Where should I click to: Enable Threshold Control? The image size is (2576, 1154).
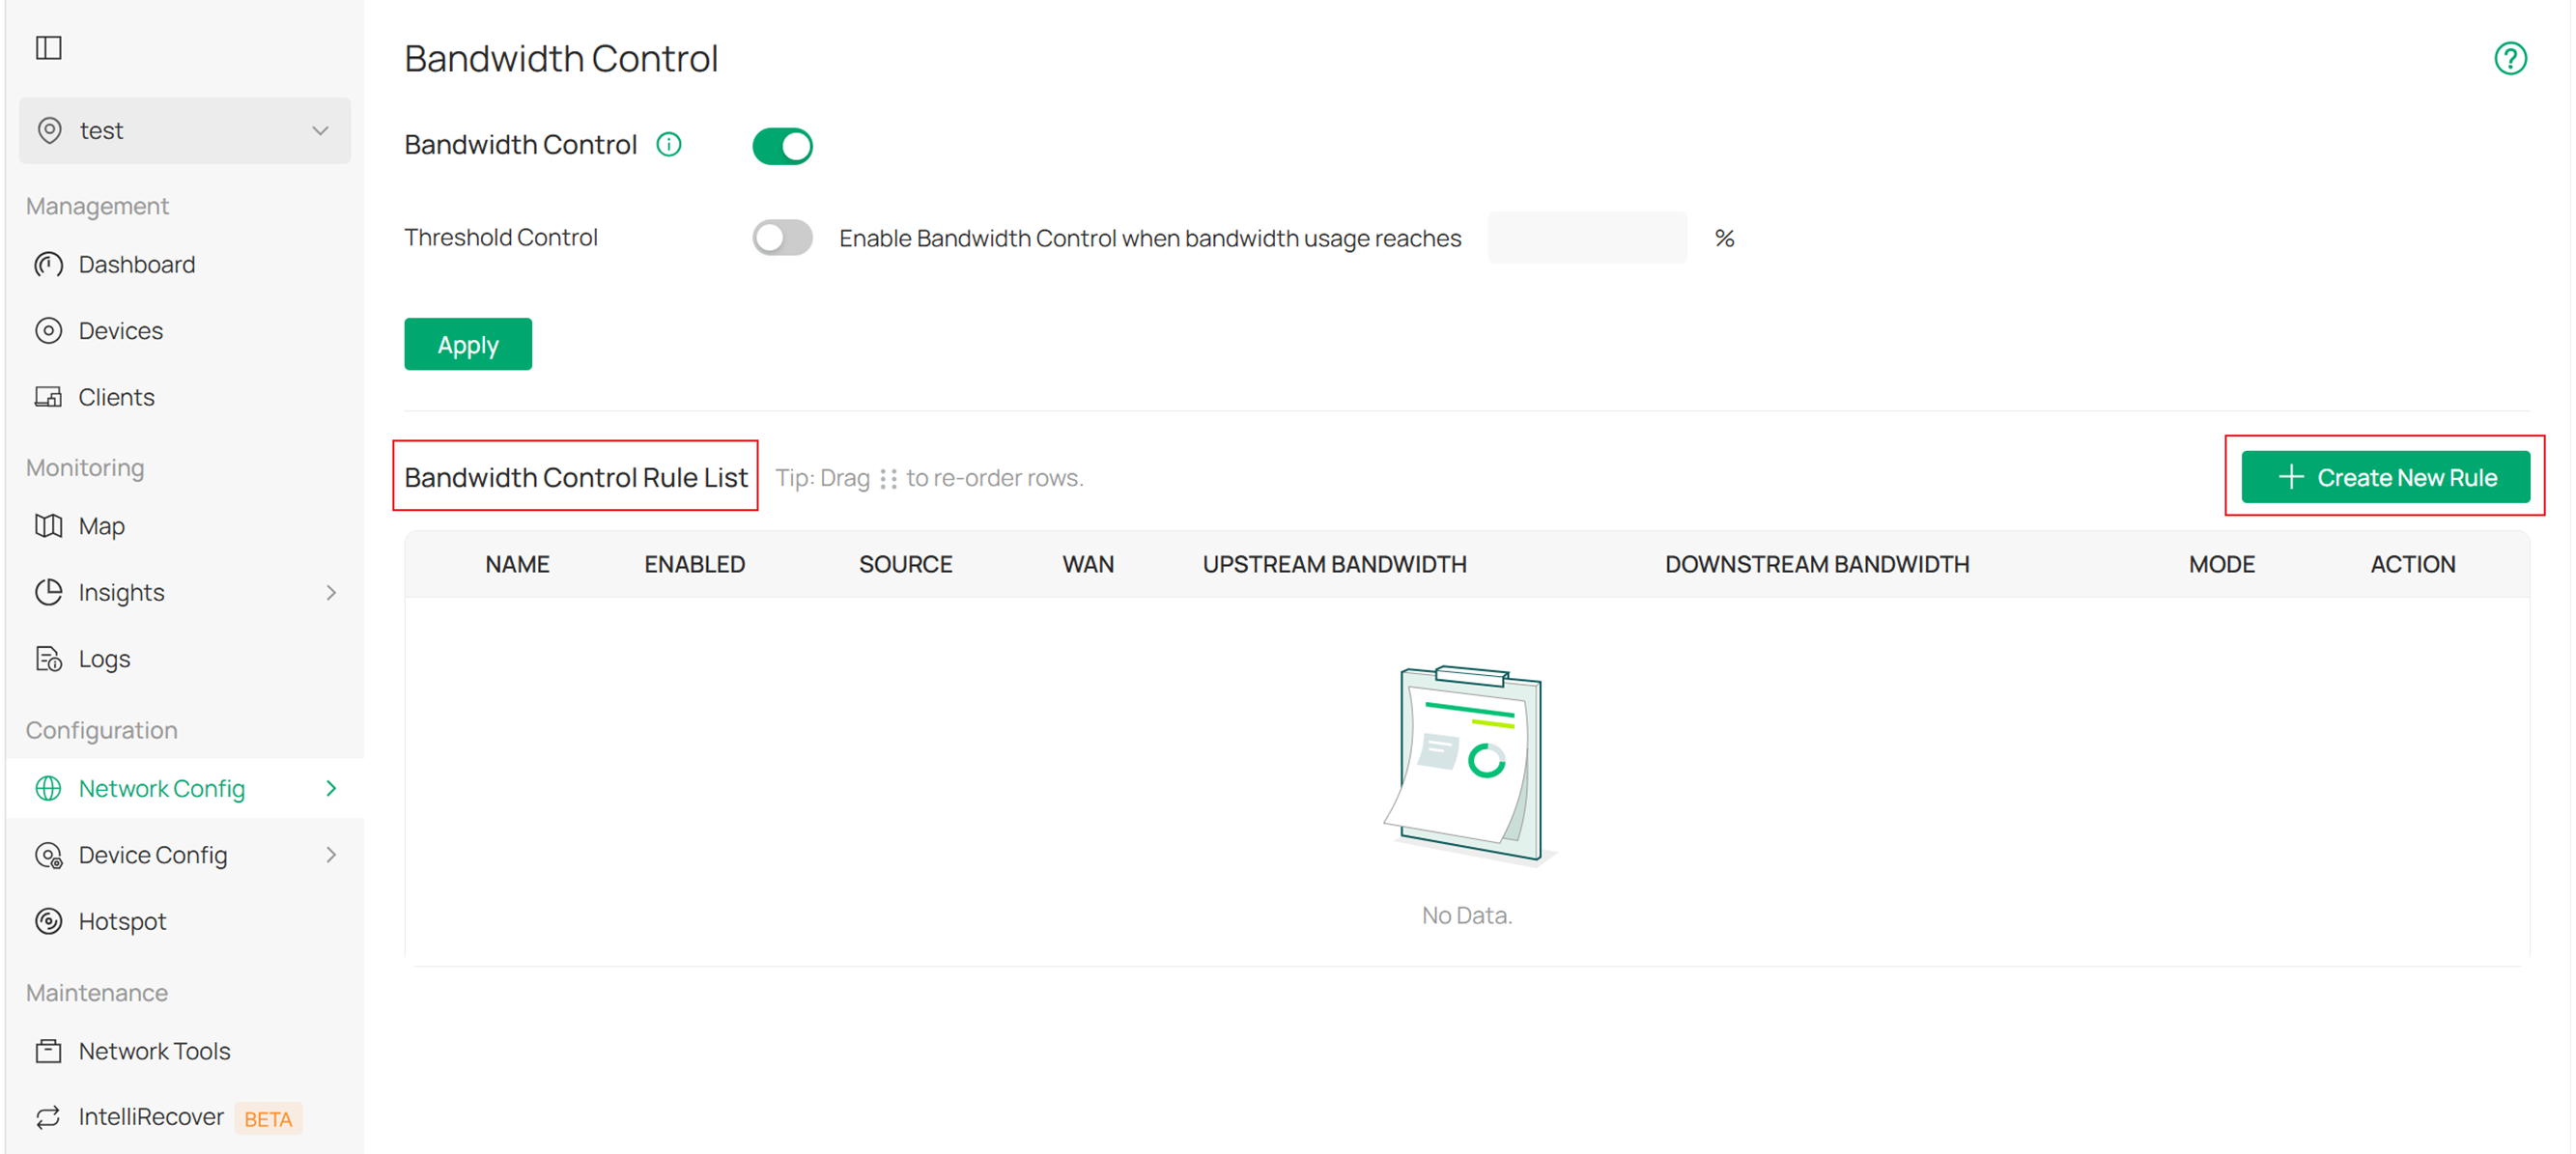tap(782, 237)
